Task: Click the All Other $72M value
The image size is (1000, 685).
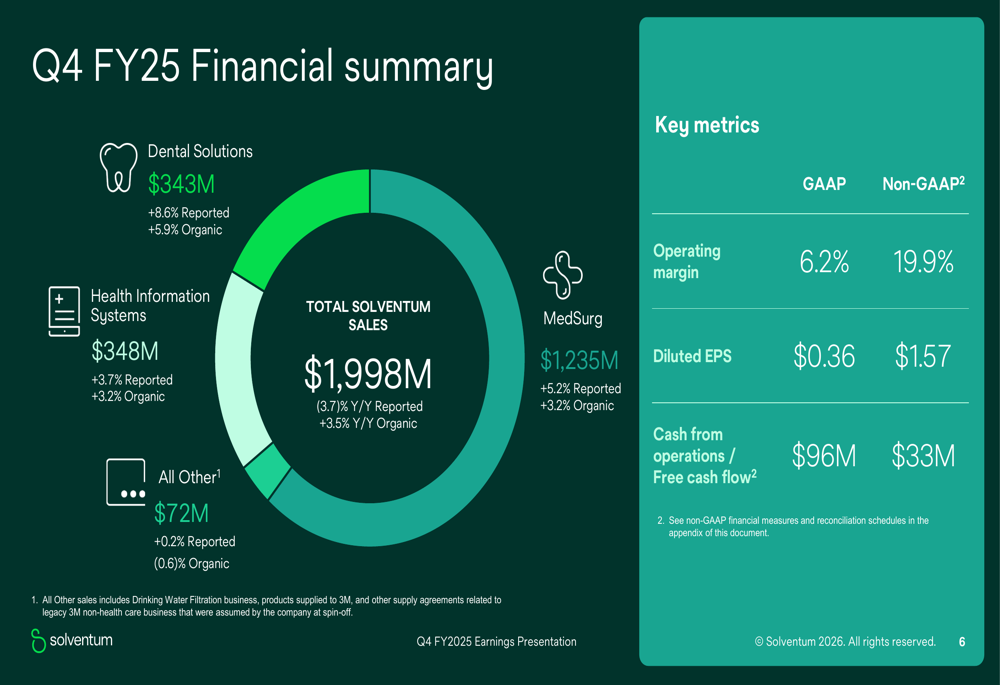Action: [x=181, y=514]
